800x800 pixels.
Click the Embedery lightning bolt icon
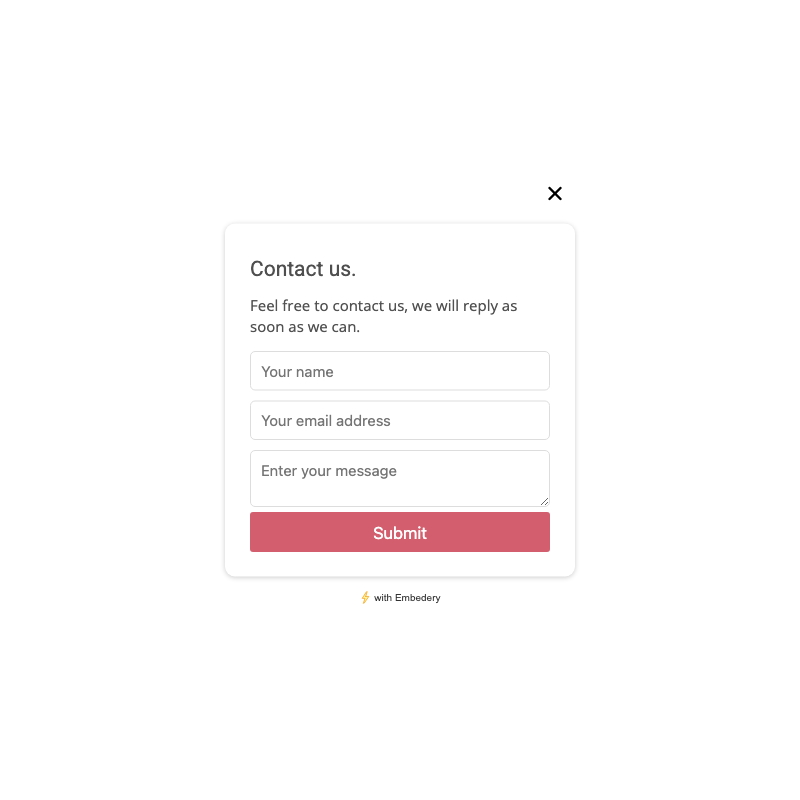[x=365, y=597]
